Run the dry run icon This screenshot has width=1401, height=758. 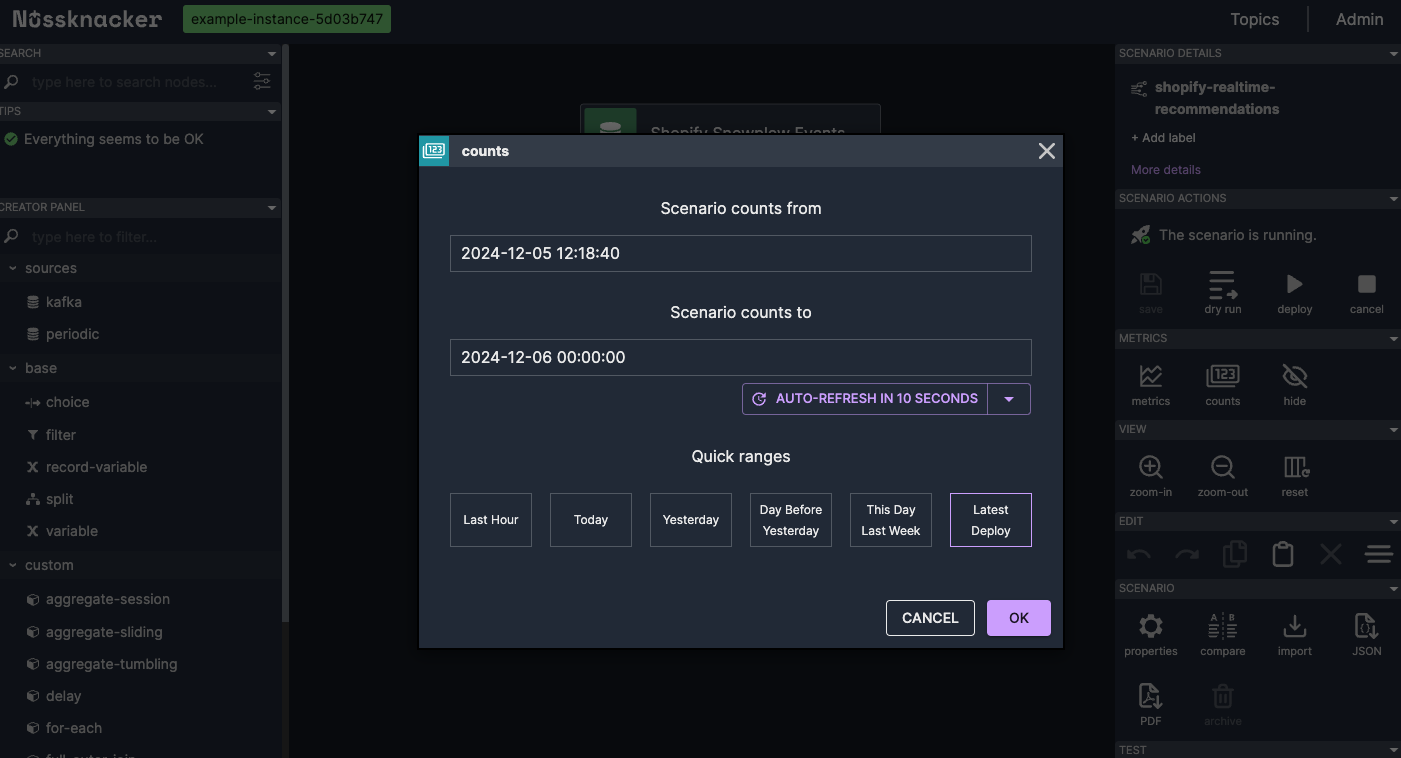[1223, 285]
